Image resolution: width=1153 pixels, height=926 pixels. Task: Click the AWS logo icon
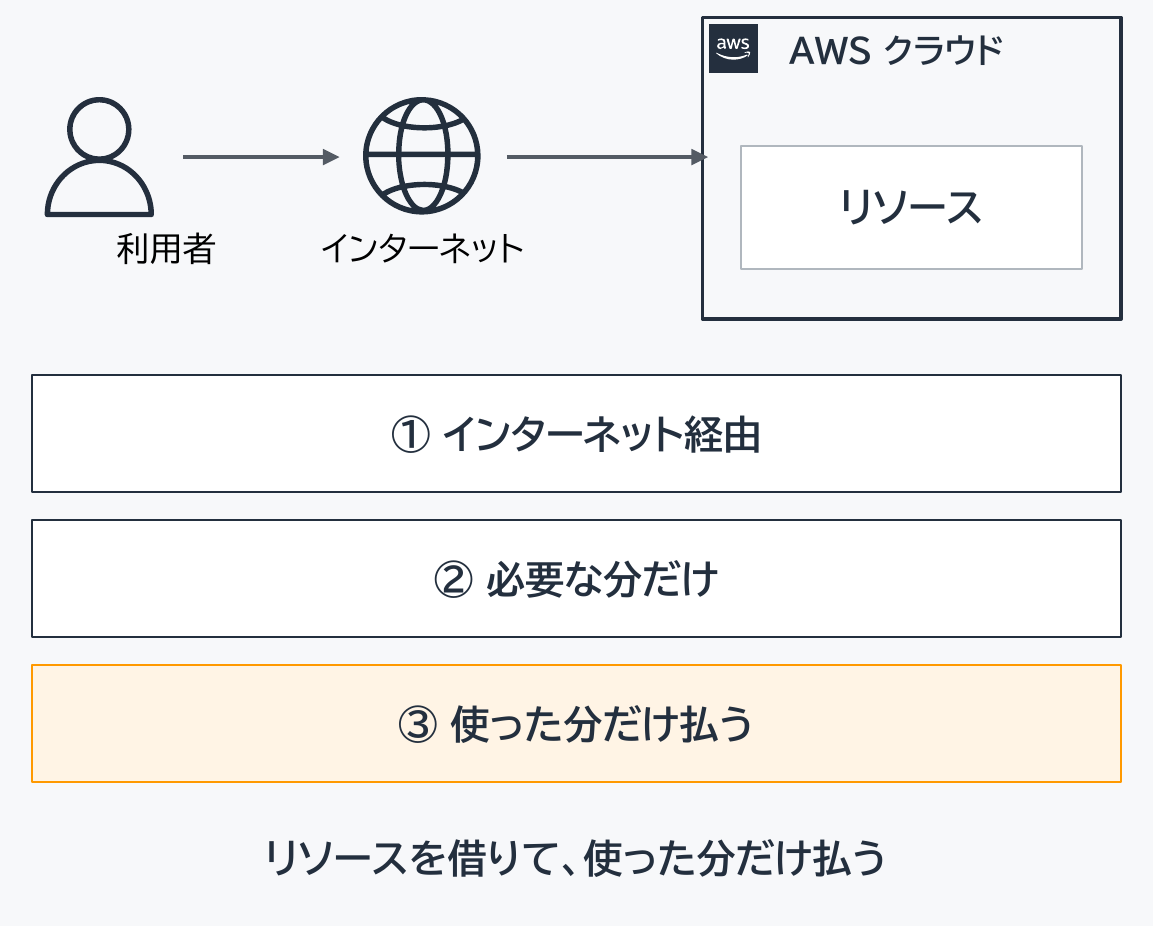click(x=733, y=49)
